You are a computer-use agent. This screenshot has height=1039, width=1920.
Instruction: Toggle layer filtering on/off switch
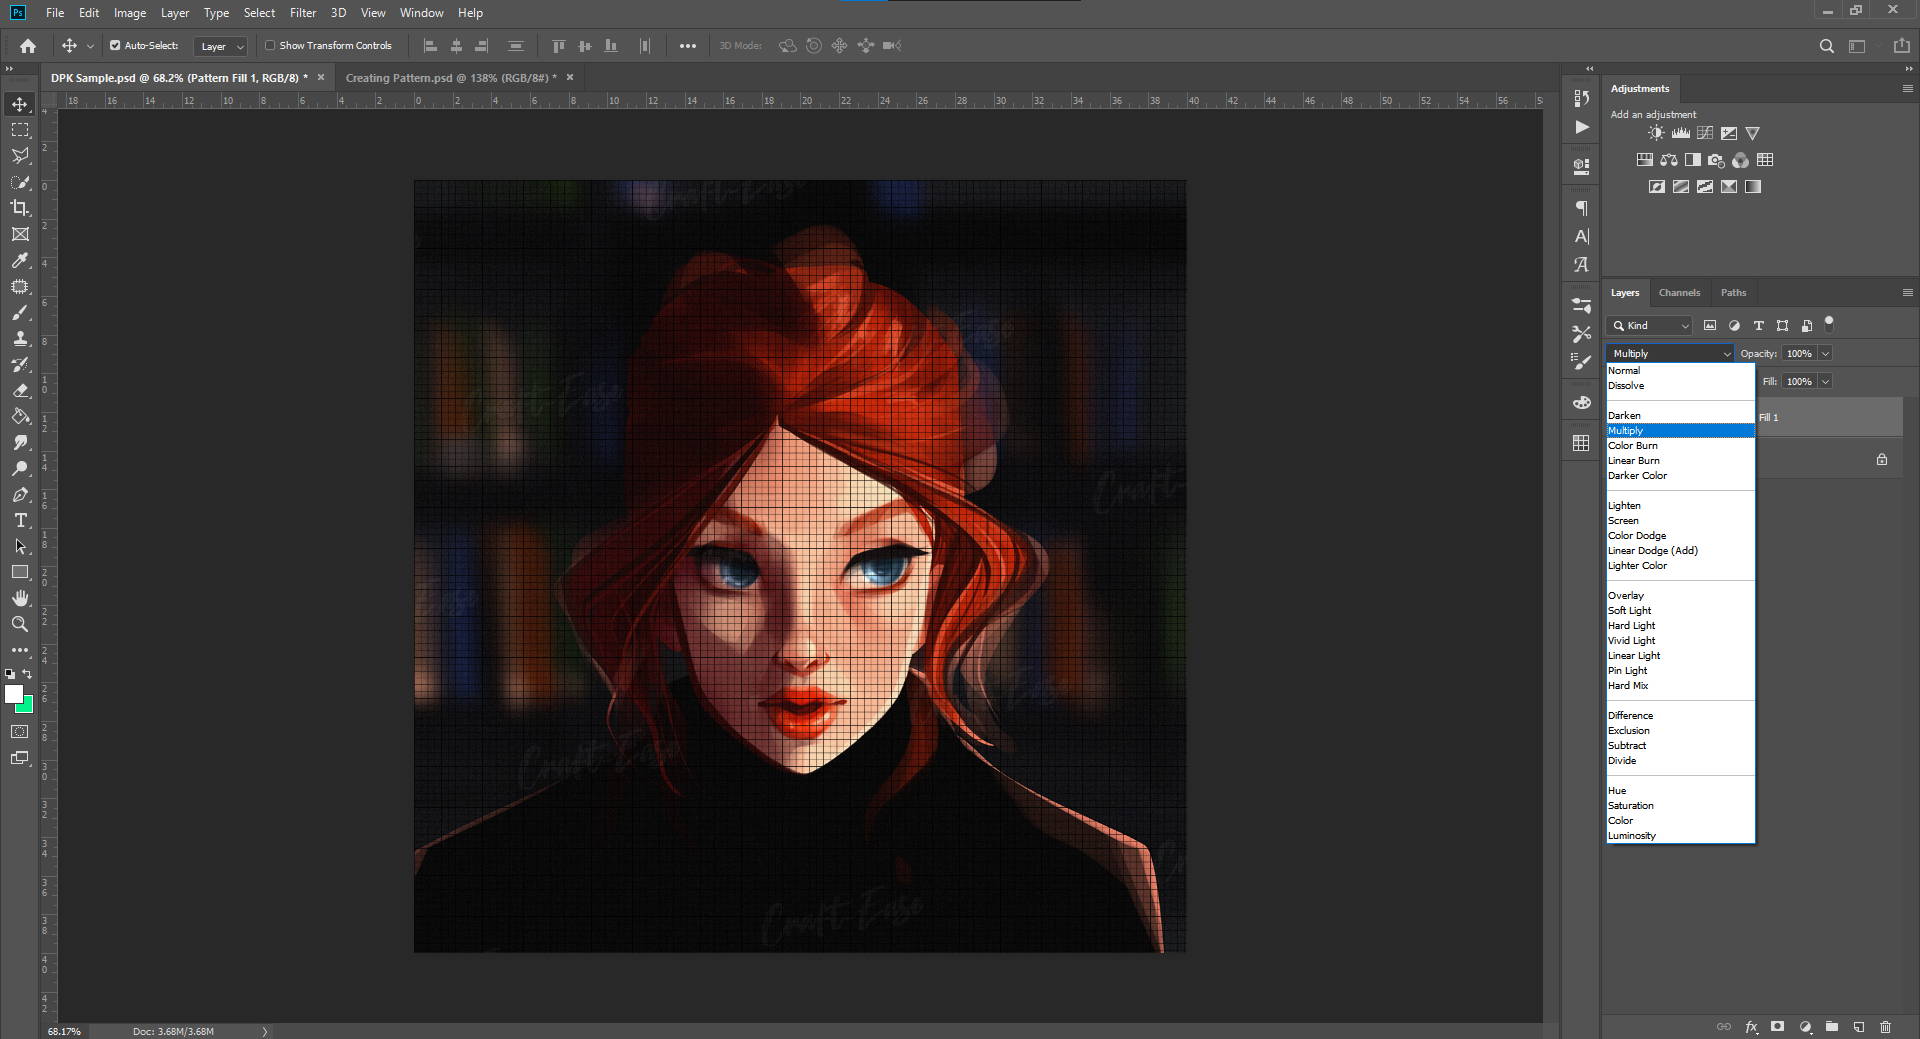coord(1829,323)
